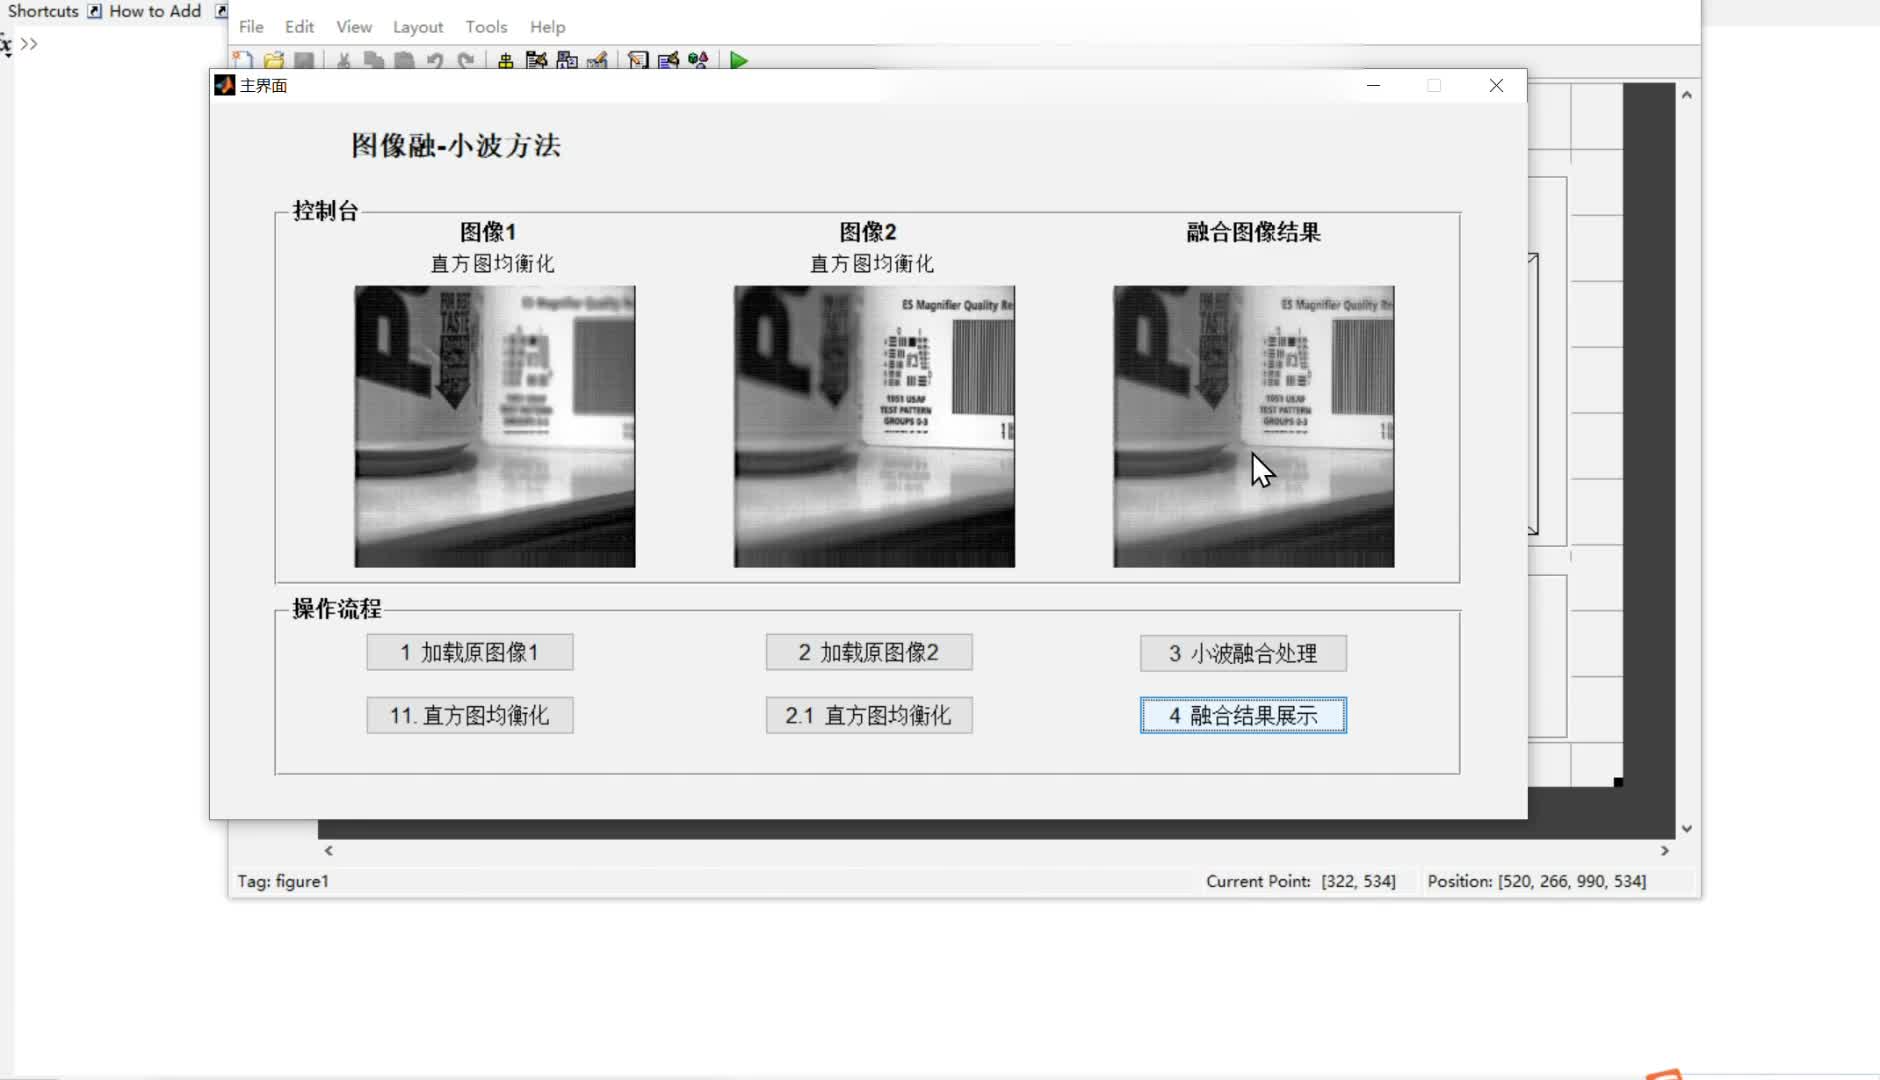1880x1080 pixels.
Task: Open the Toolbar Editor
Action: coord(597,61)
